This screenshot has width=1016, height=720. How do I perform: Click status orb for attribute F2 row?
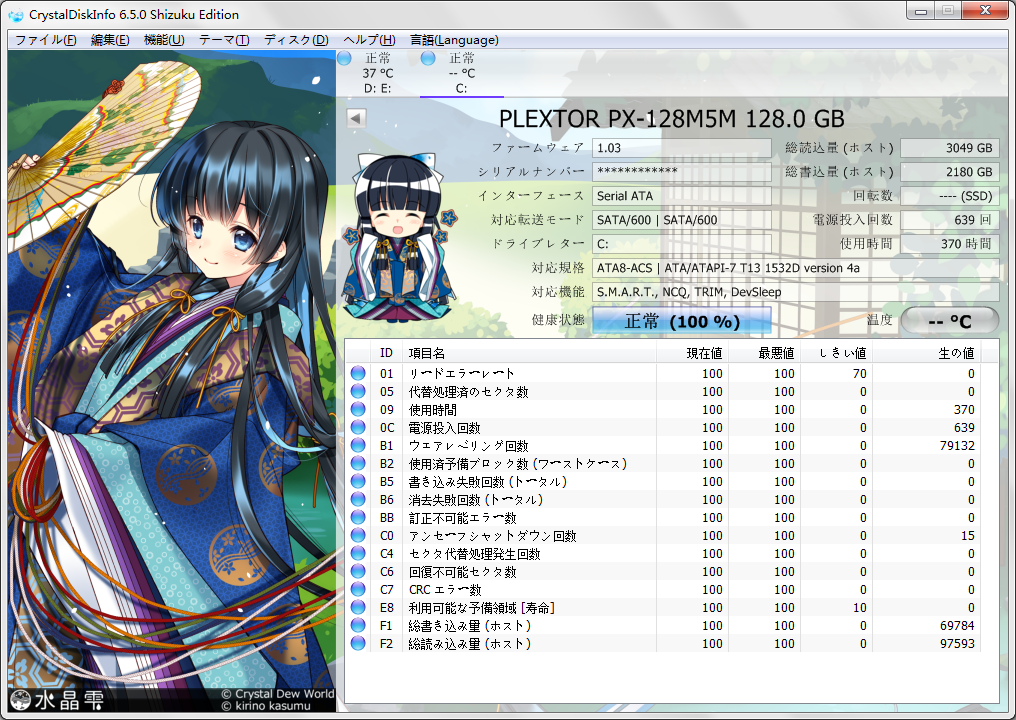pyautogui.click(x=358, y=644)
